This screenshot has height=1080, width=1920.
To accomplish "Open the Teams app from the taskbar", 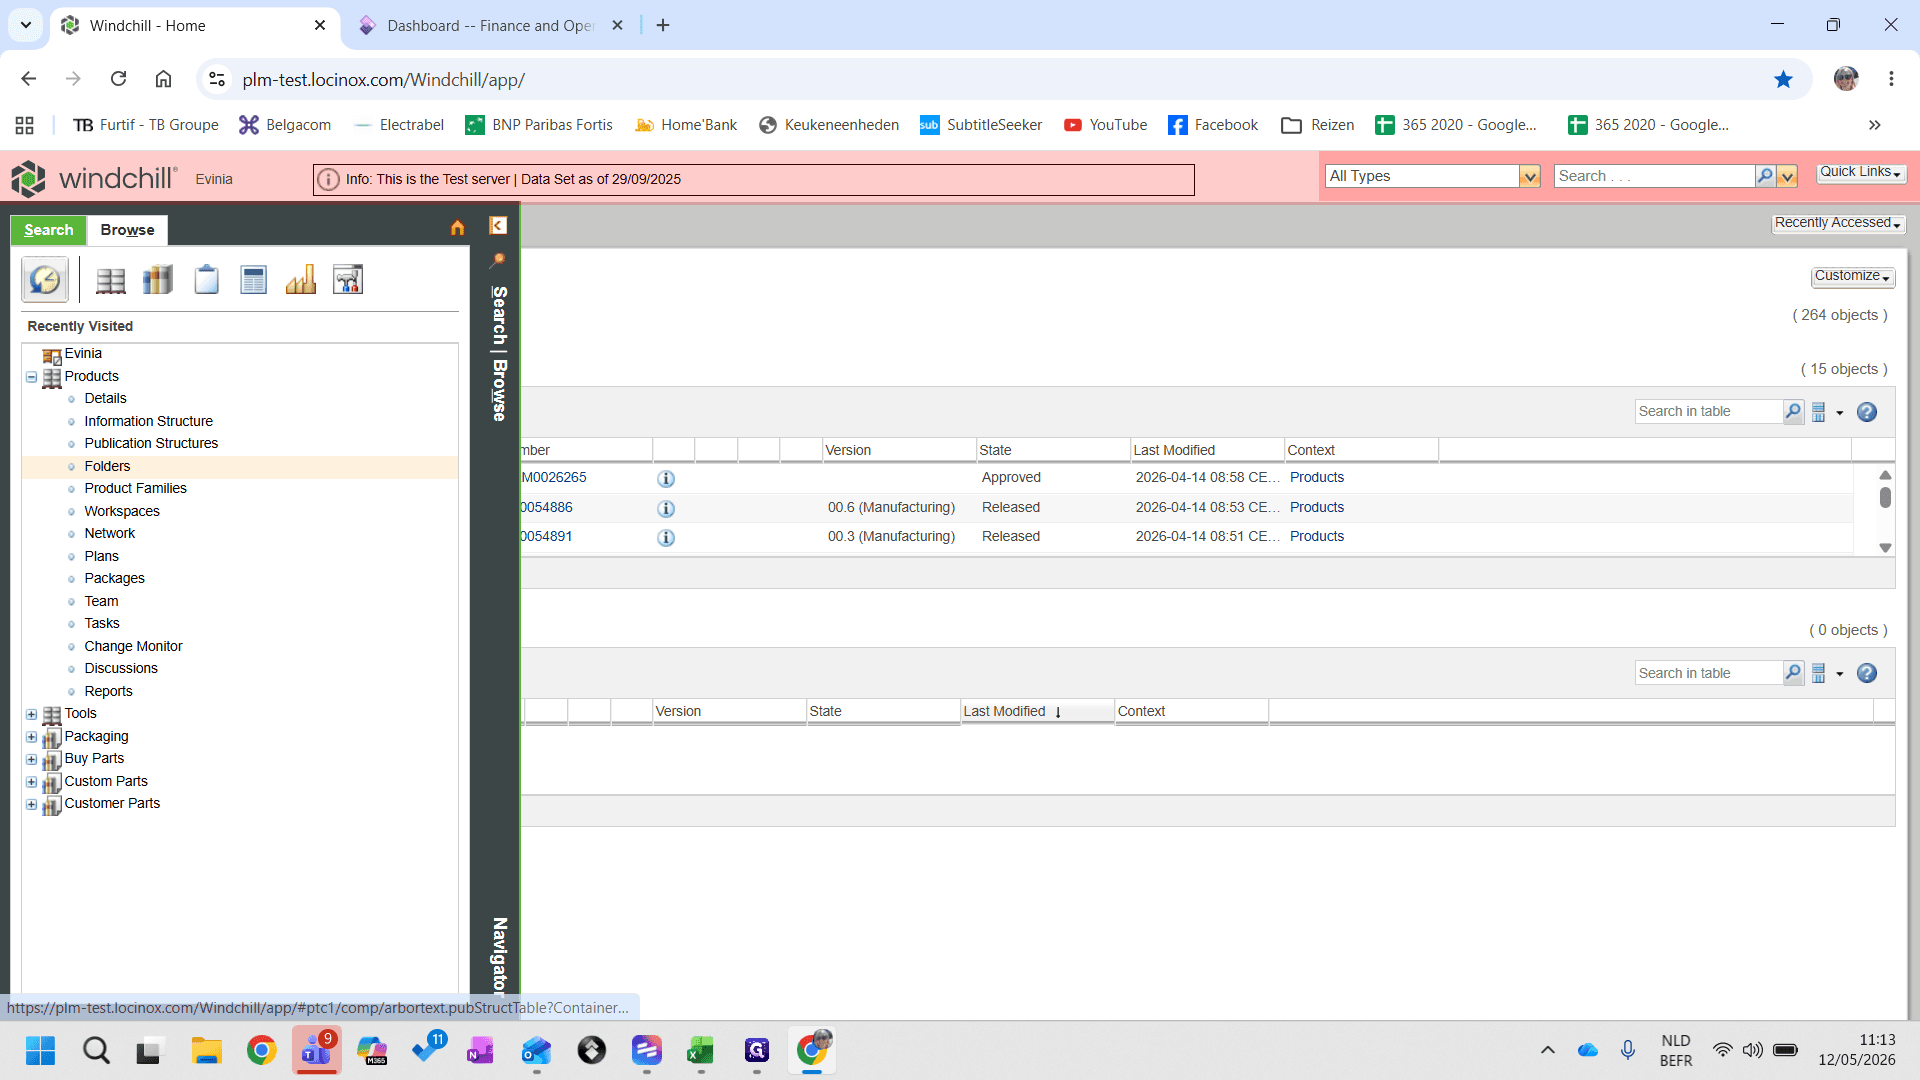I will pos(317,1050).
